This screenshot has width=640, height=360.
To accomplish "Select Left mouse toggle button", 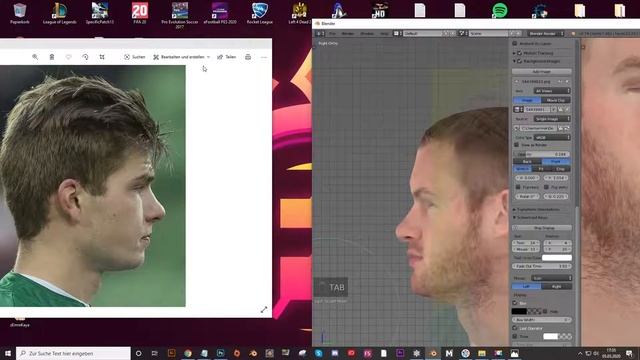I will point(527,287).
